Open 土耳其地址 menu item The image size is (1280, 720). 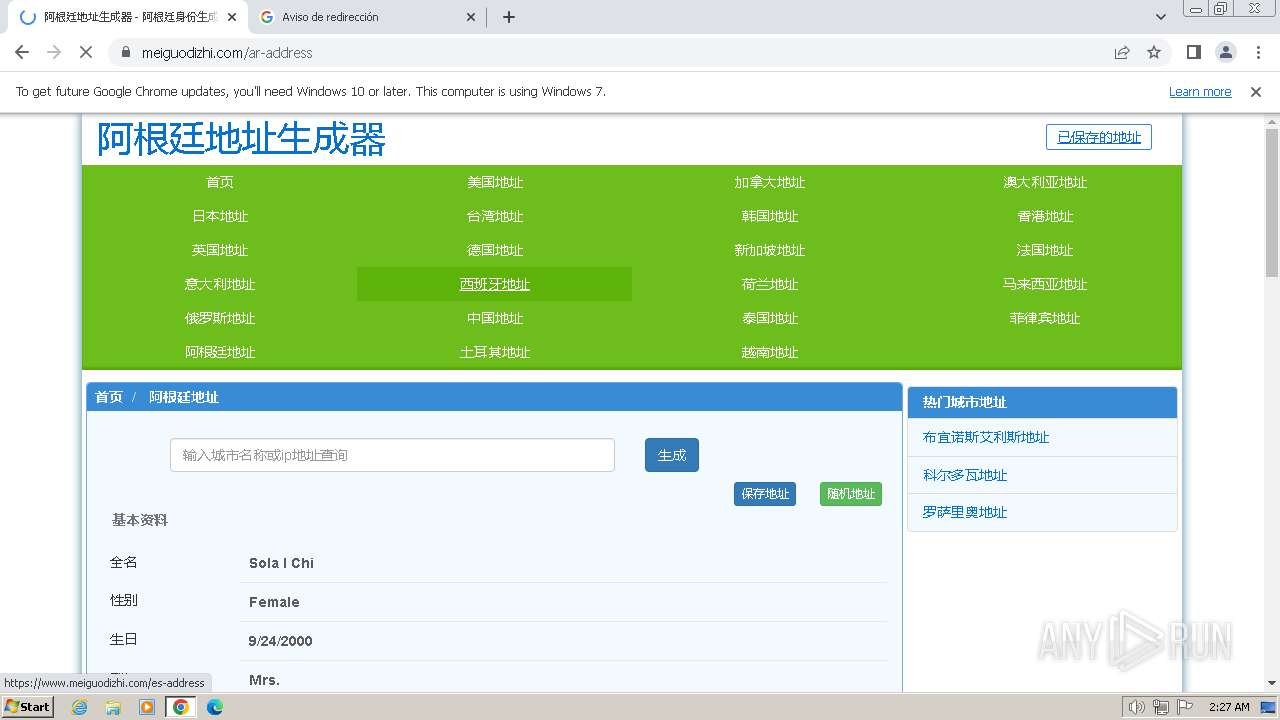click(x=495, y=352)
